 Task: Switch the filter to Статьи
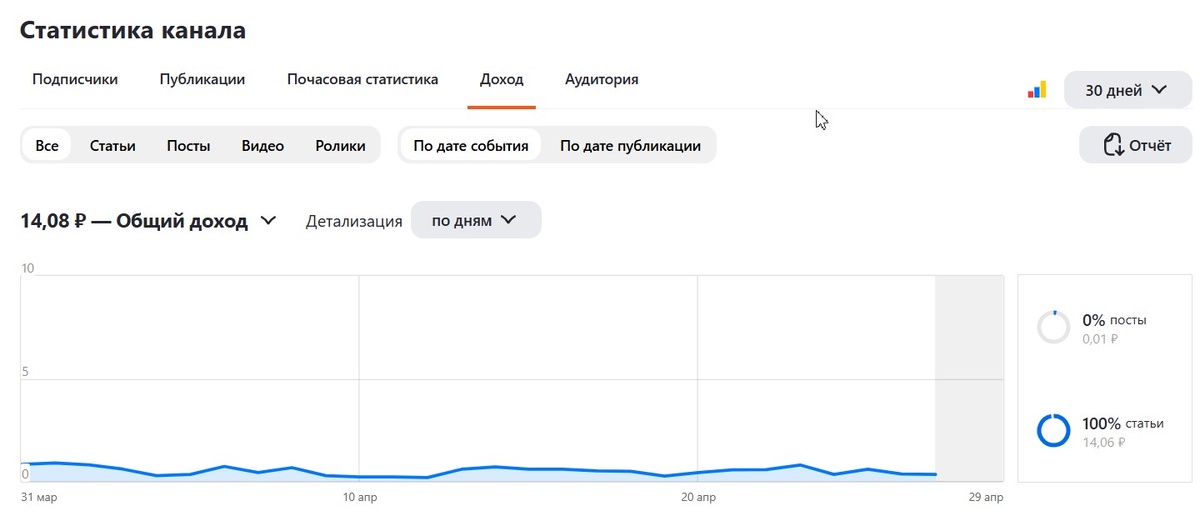pos(112,145)
